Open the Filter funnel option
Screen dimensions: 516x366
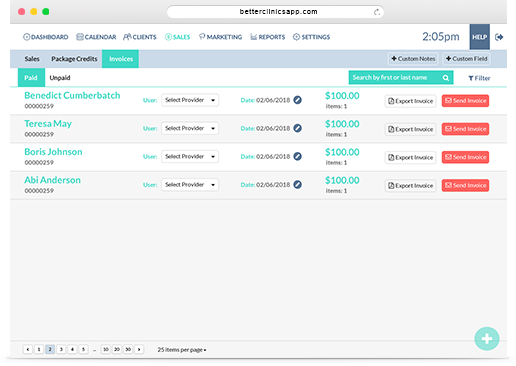[x=479, y=78]
